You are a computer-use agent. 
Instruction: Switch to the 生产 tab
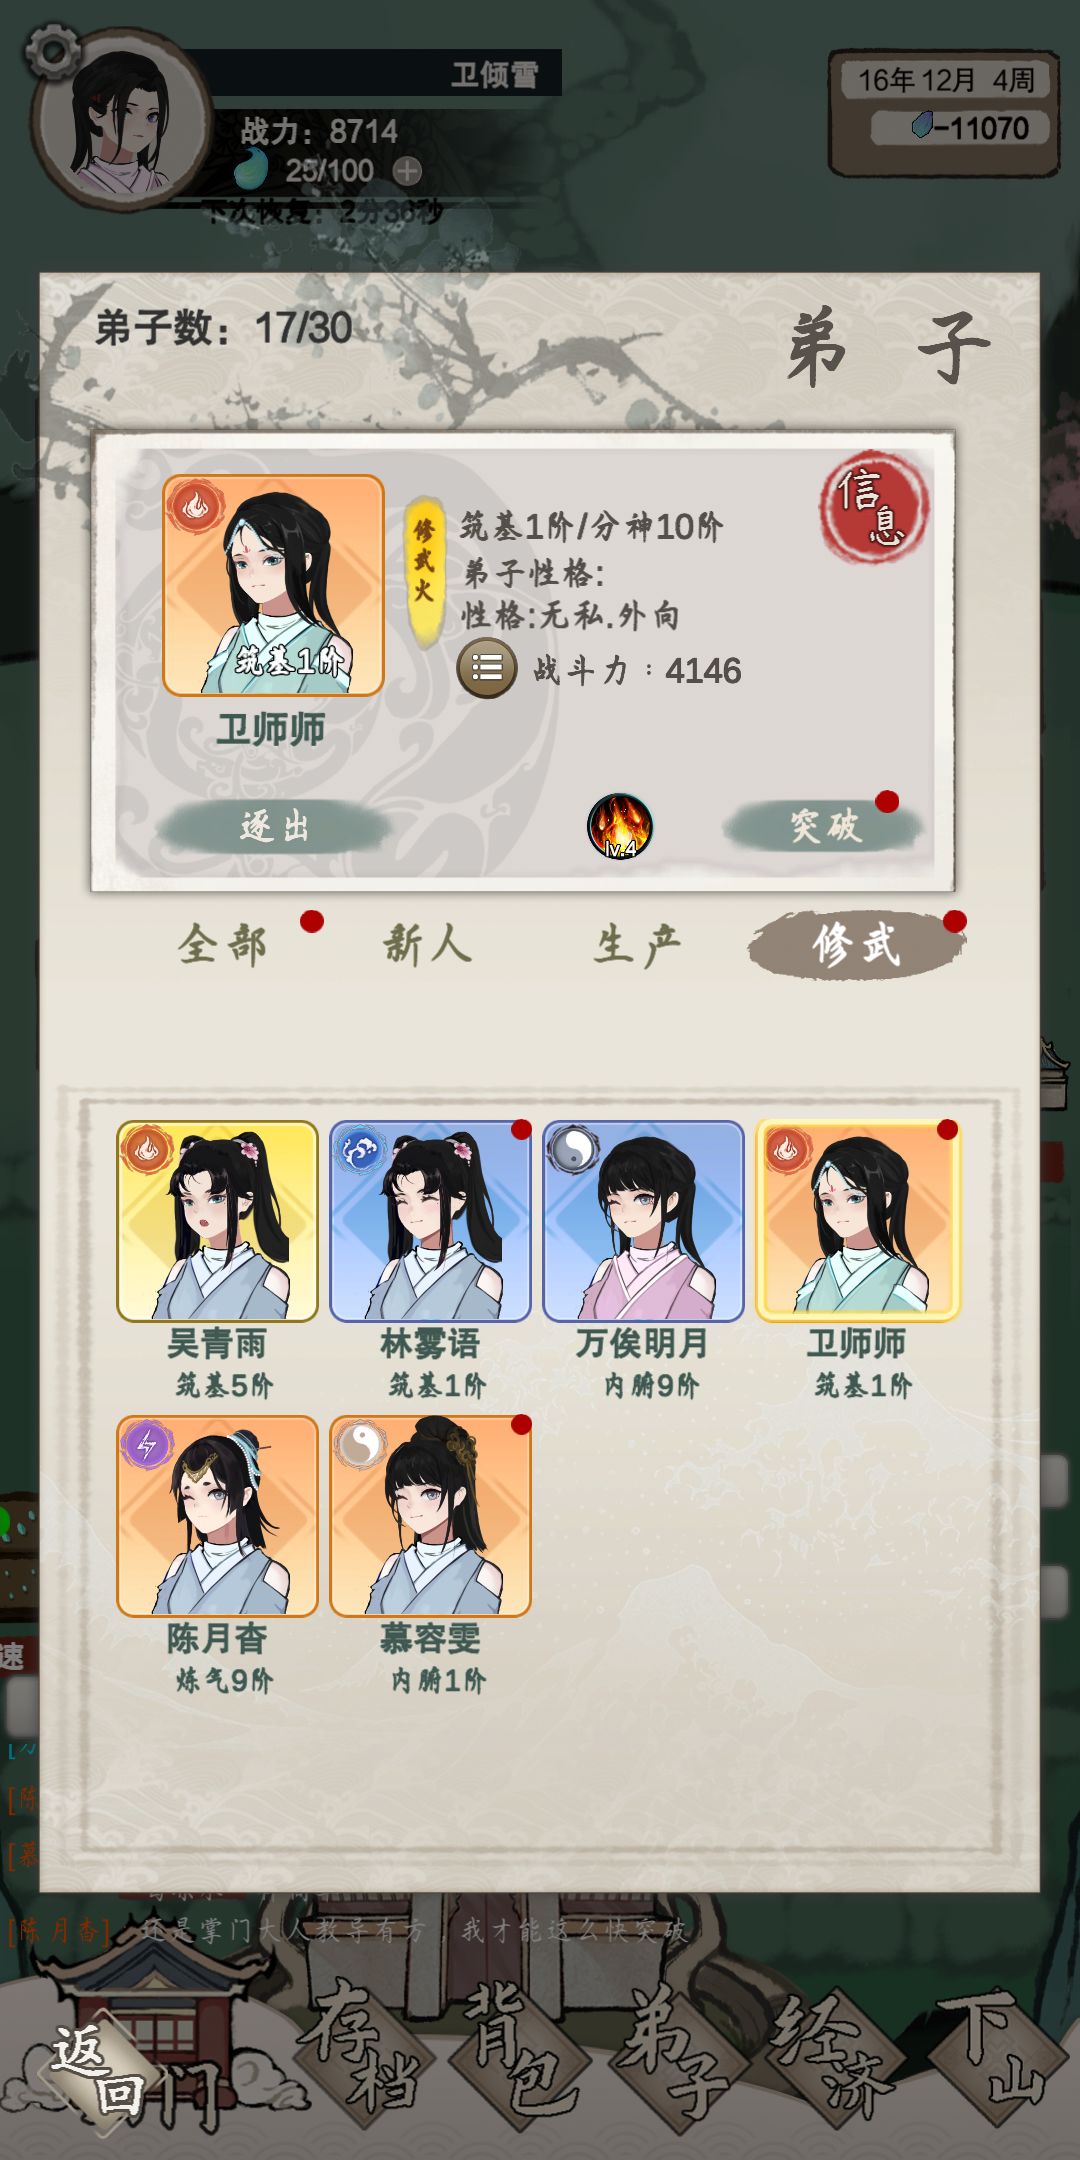(637, 945)
